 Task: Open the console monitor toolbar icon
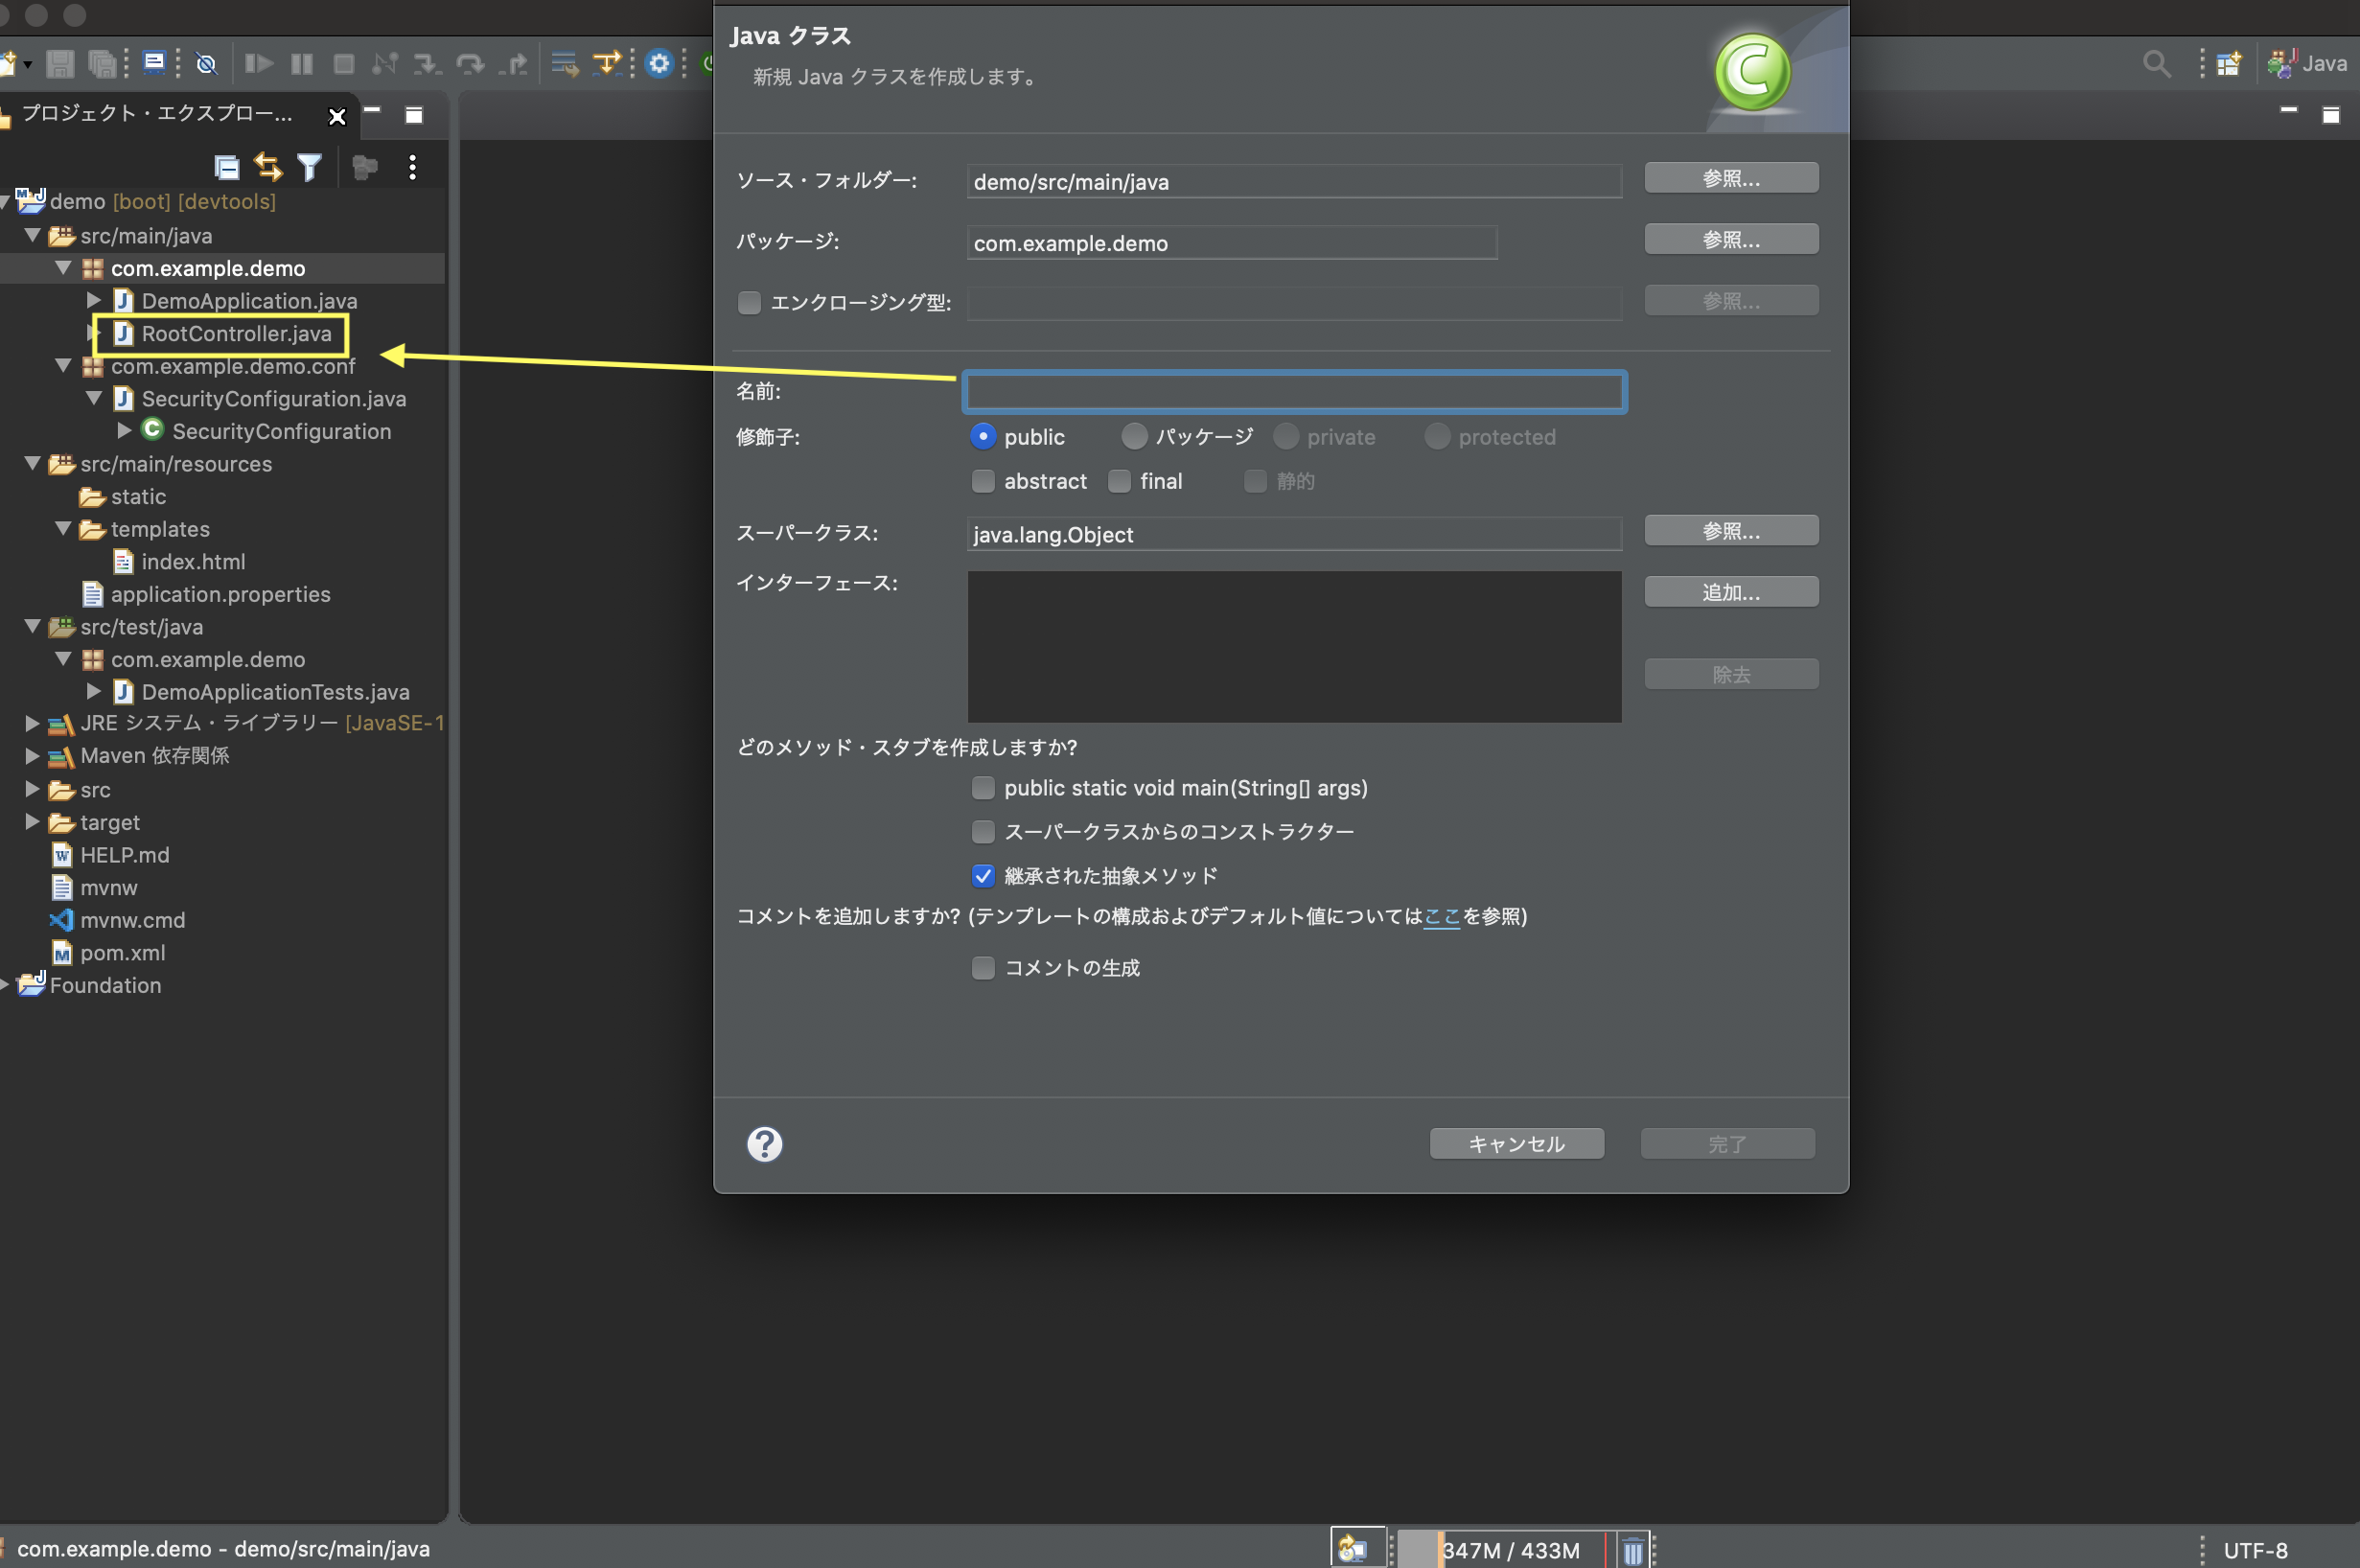(154, 63)
